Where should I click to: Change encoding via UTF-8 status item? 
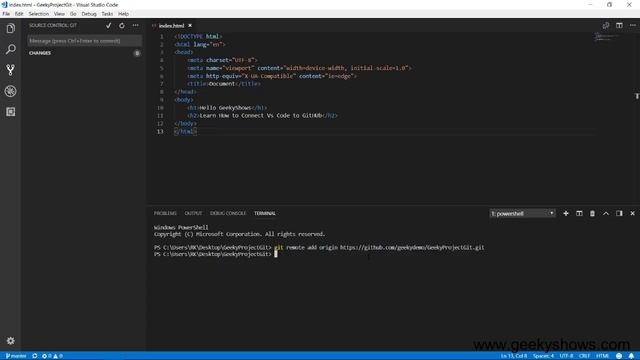[x=567, y=356]
